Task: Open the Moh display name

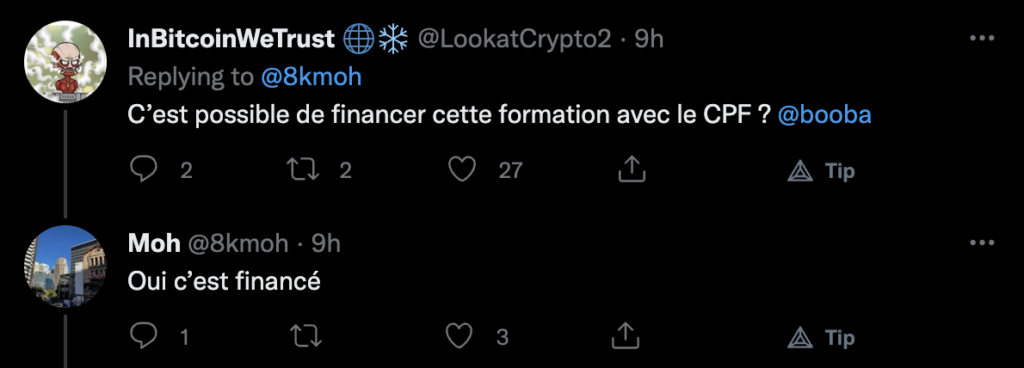Action: click(x=154, y=243)
